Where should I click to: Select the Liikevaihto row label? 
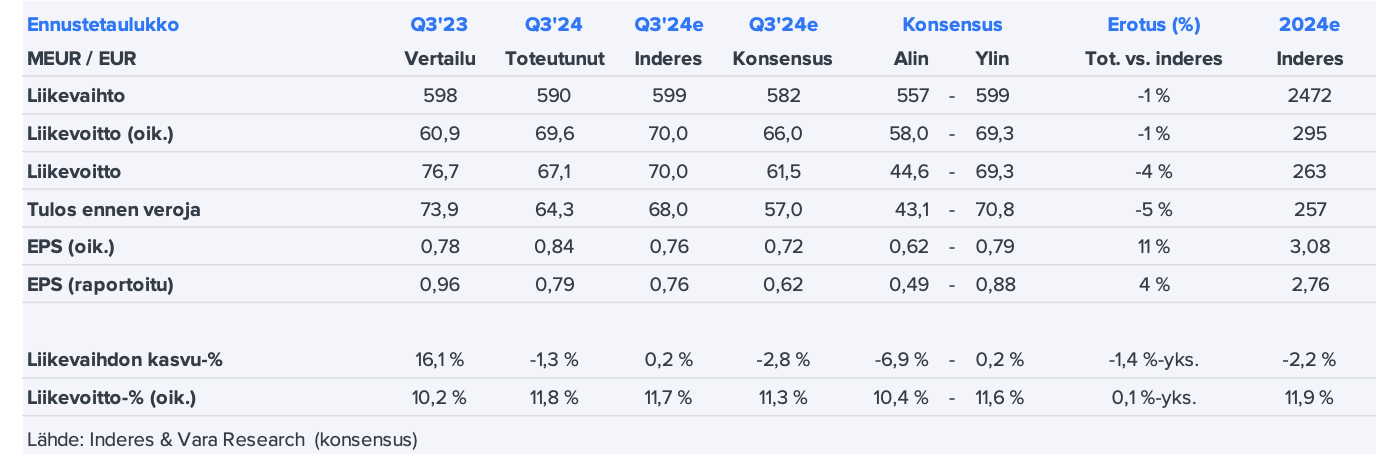(x=75, y=96)
